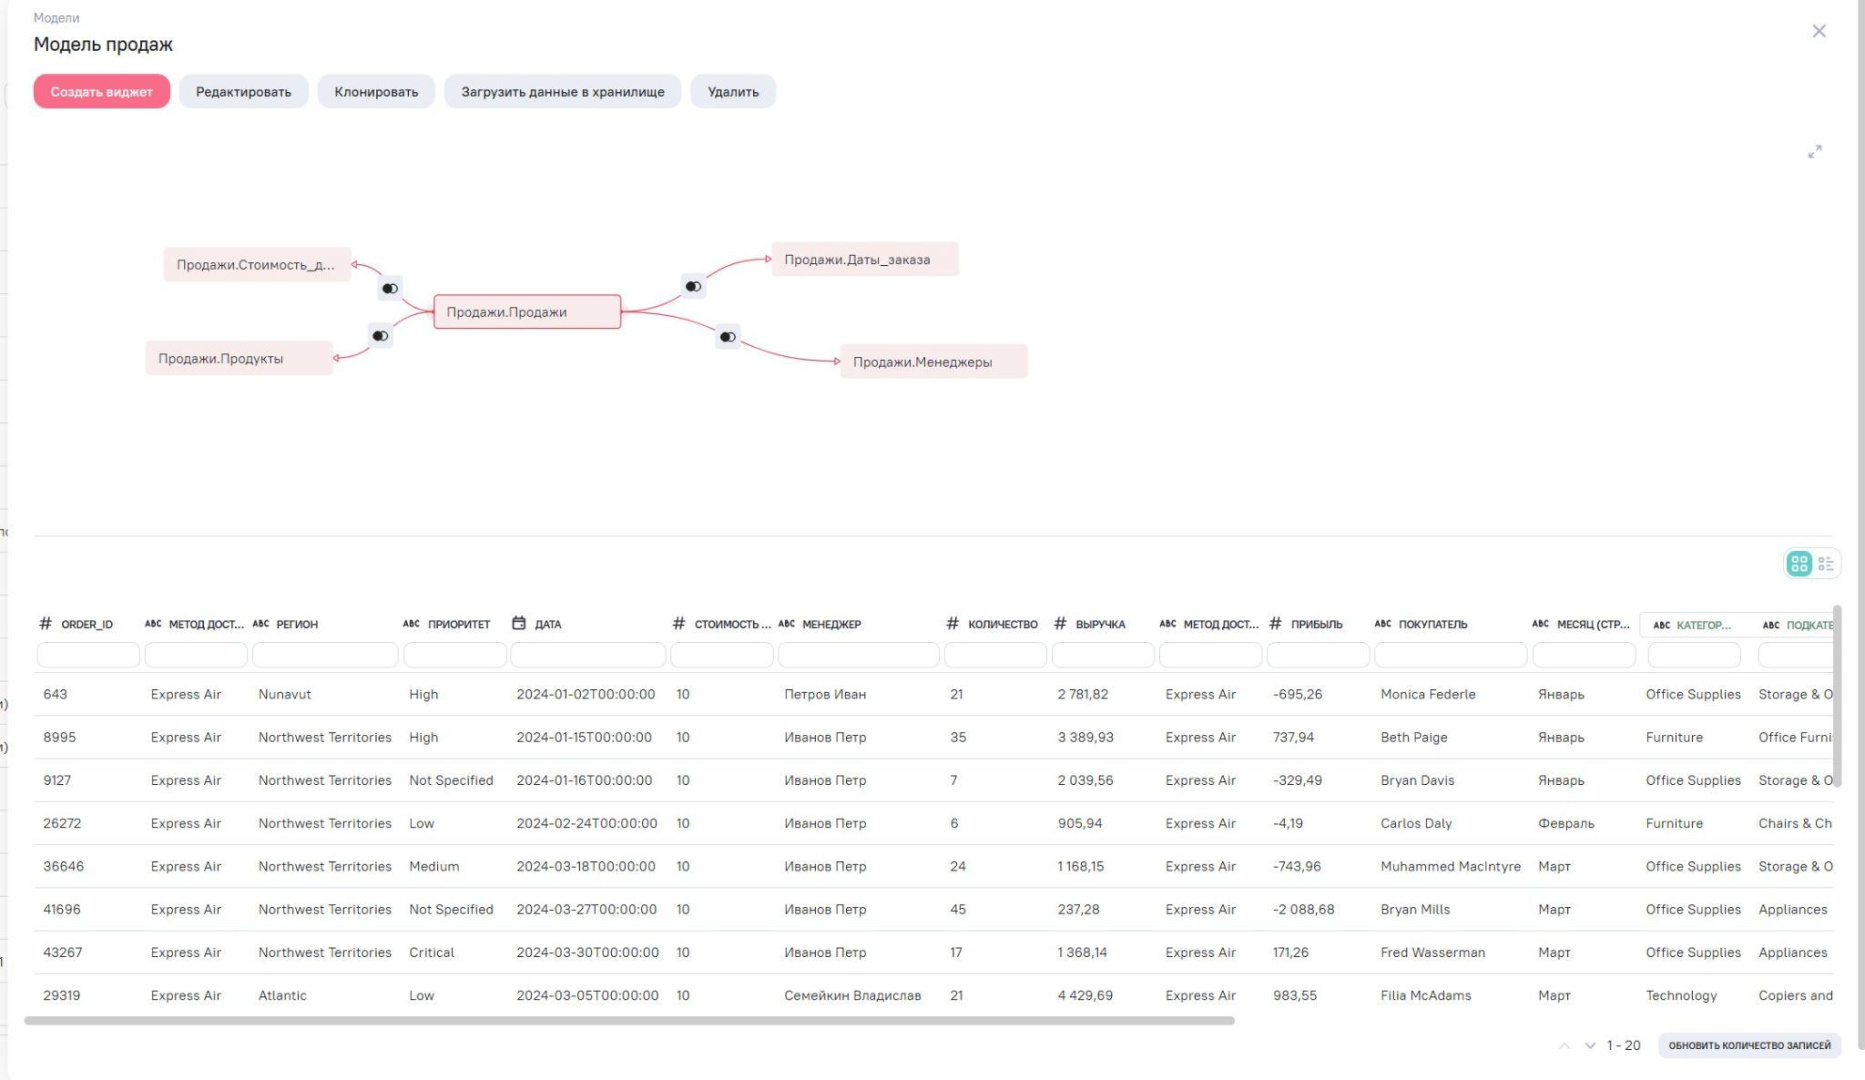The height and width of the screenshot is (1080, 1865).
Task: Select the Продажи.Продажи central node
Action: tap(527, 312)
